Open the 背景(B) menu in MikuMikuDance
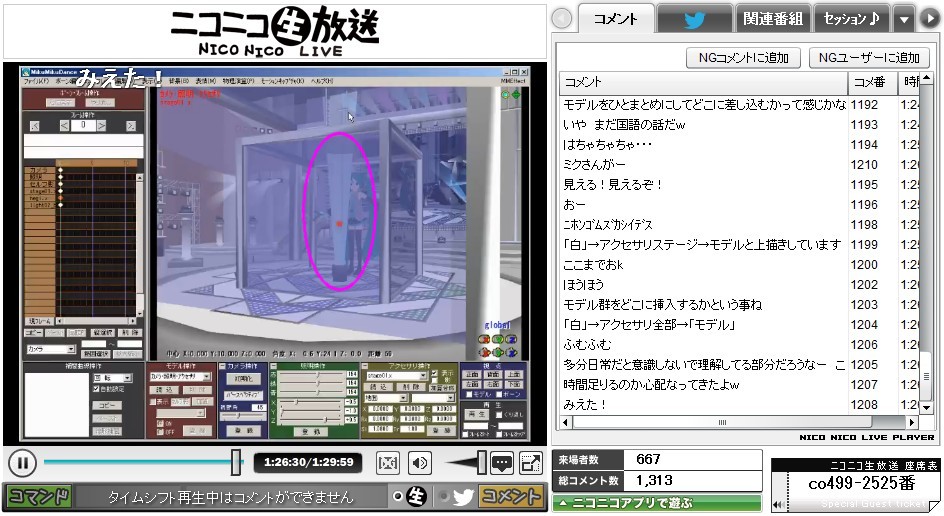The width and height of the screenshot is (944, 516). 179,81
